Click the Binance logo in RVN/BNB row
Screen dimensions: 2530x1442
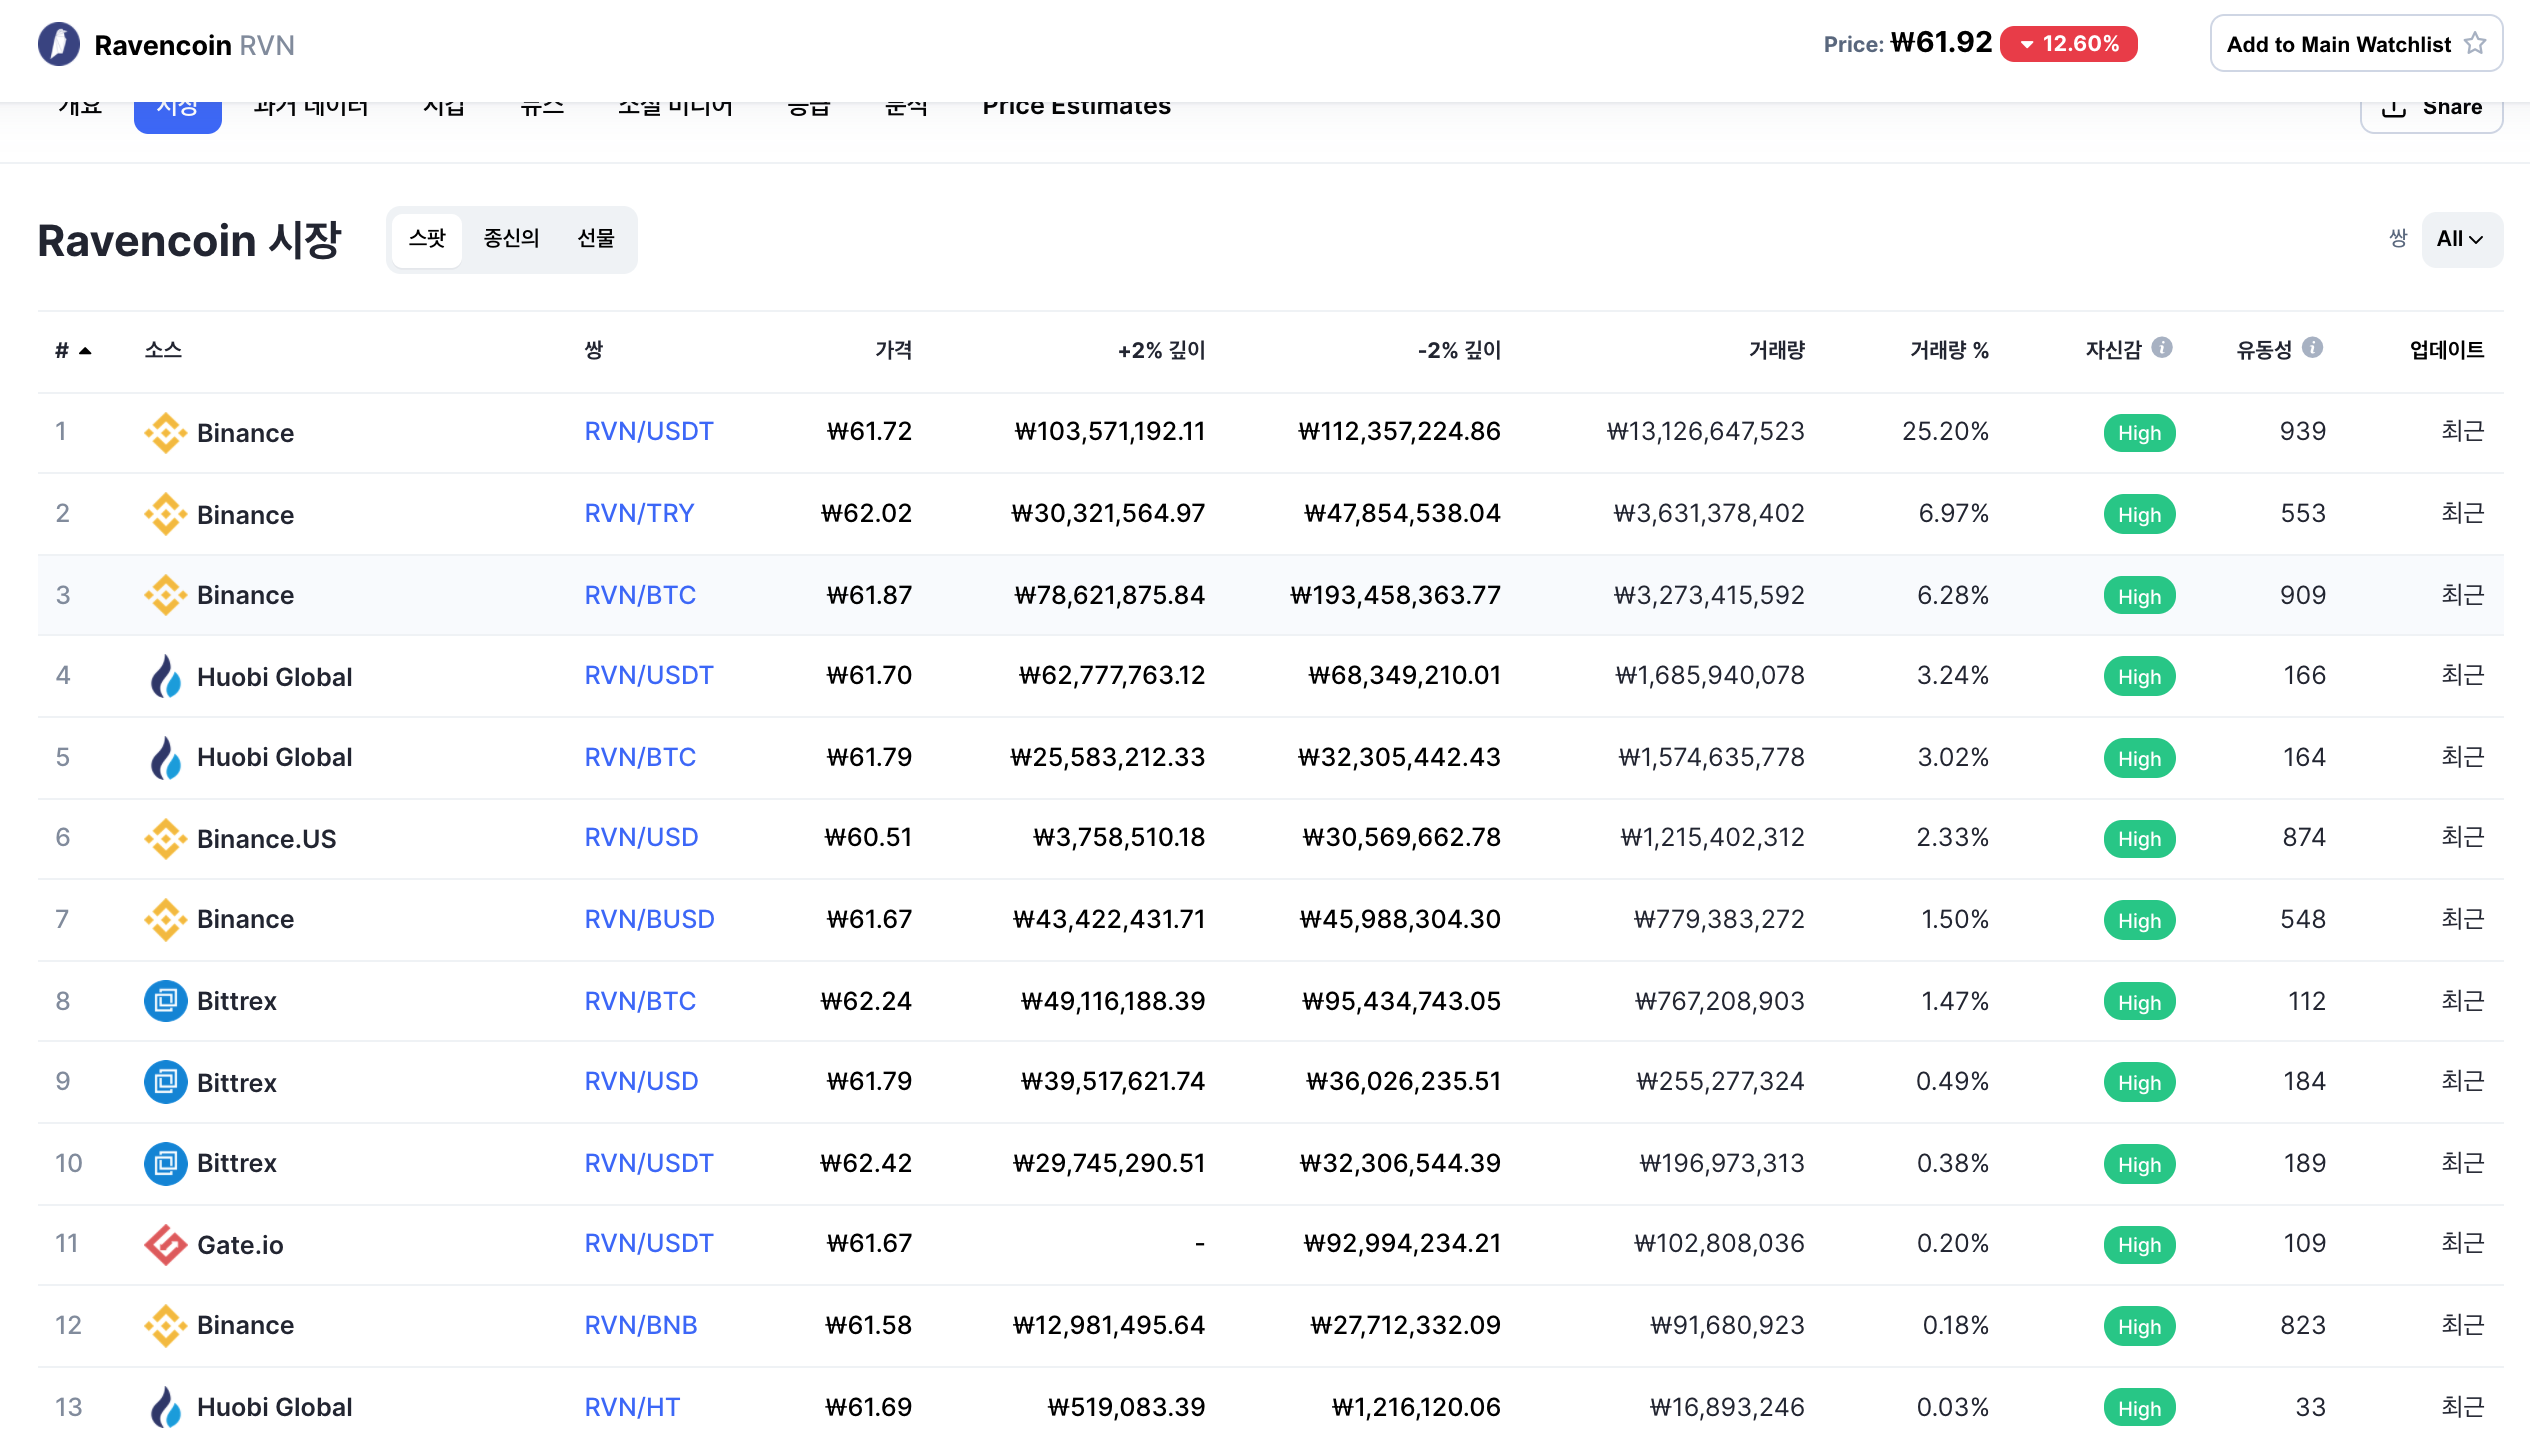[x=165, y=1325]
